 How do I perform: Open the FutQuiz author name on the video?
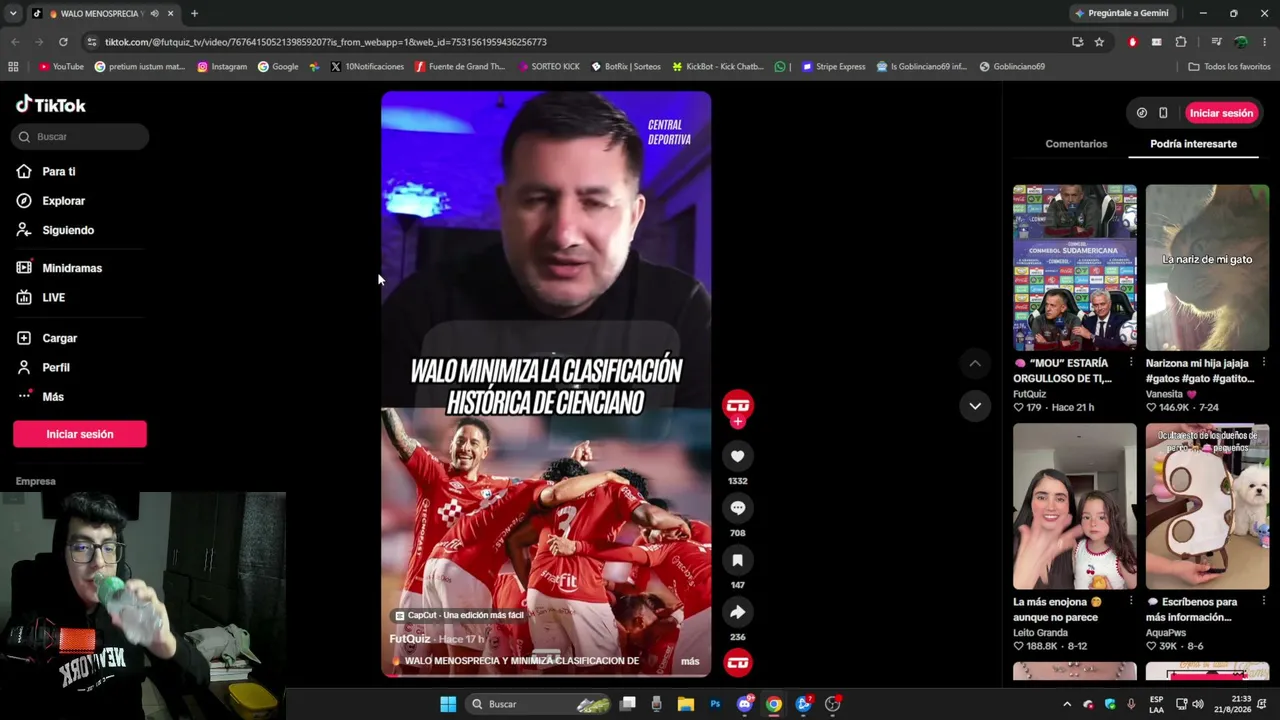tap(410, 639)
